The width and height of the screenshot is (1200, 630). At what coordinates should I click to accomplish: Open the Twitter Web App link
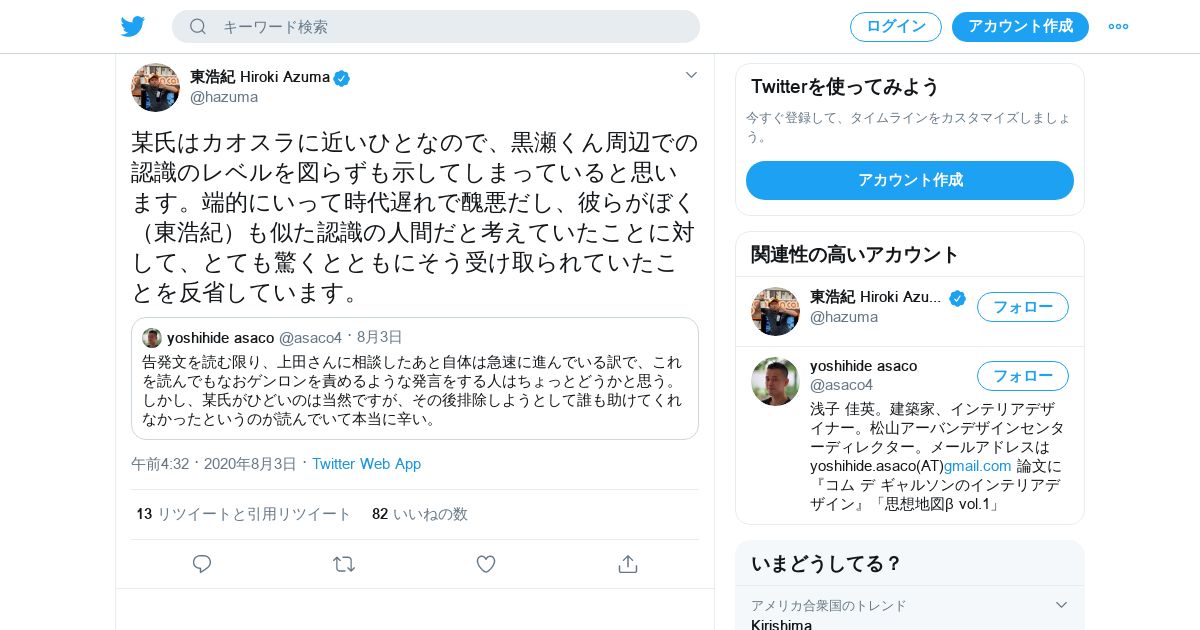366,464
